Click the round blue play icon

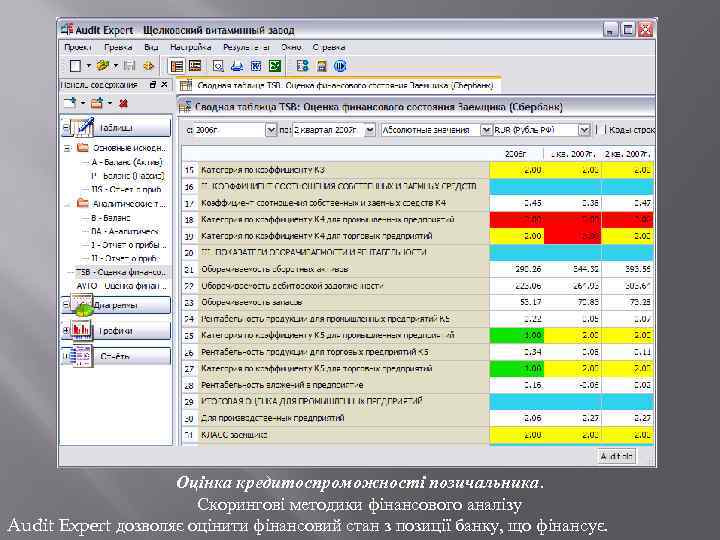click(340, 66)
